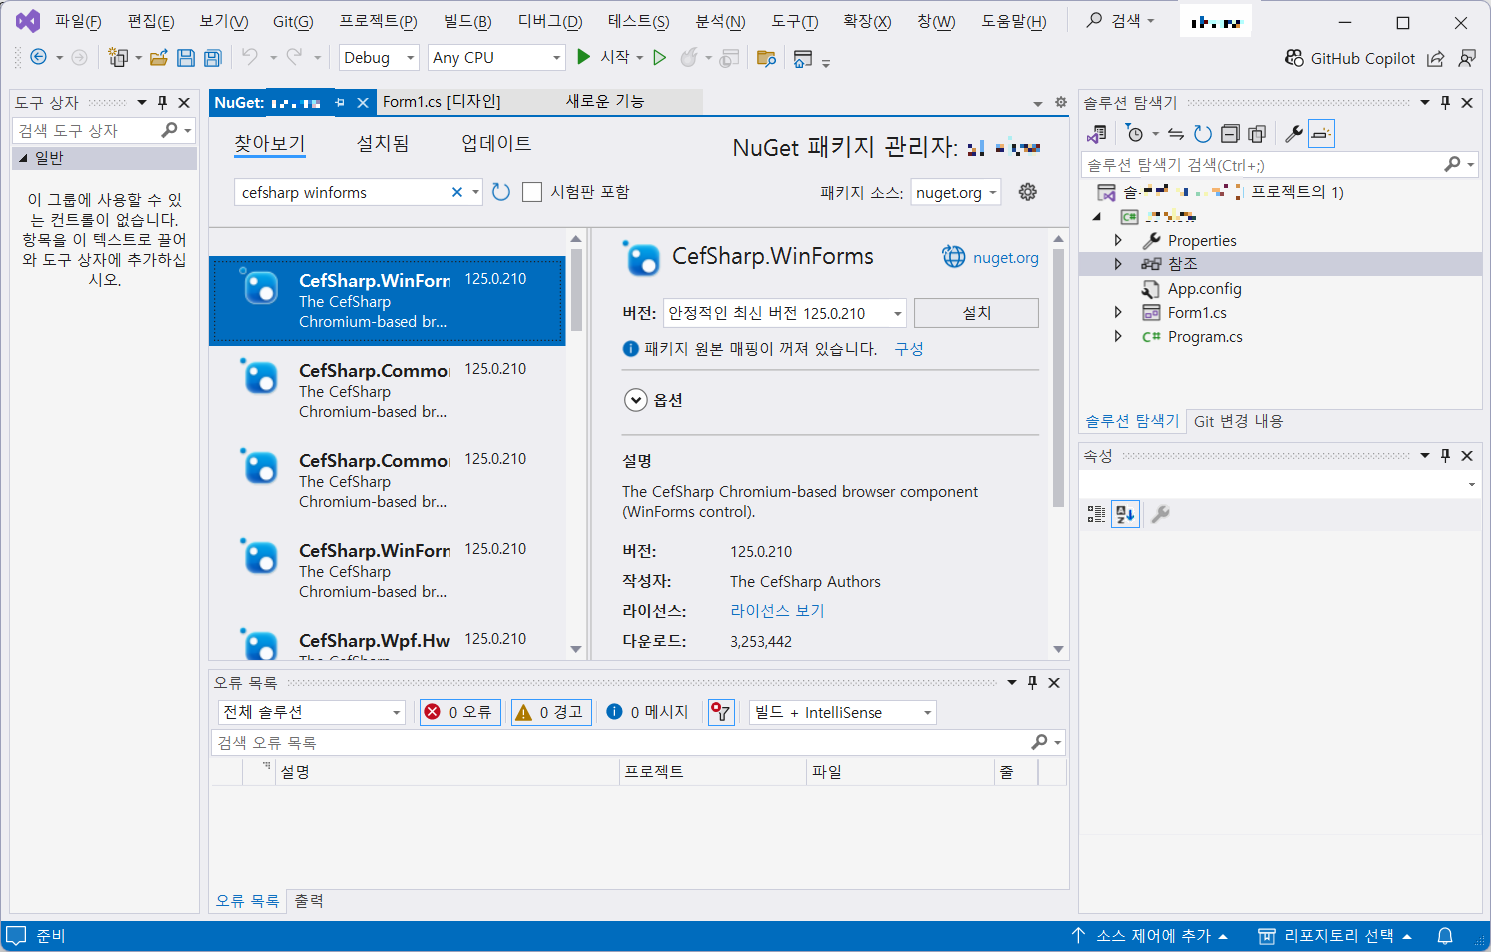This screenshot has height=952, width=1491.
Task: Toggle the error list build filter icon
Action: 721,712
